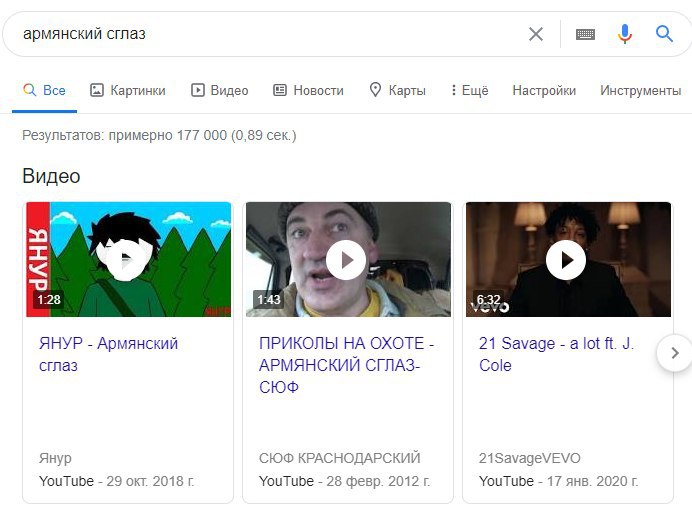This screenshot has width=692, height=526.
Task: Click the blue magnifier search button
Action: coord(664,34)
